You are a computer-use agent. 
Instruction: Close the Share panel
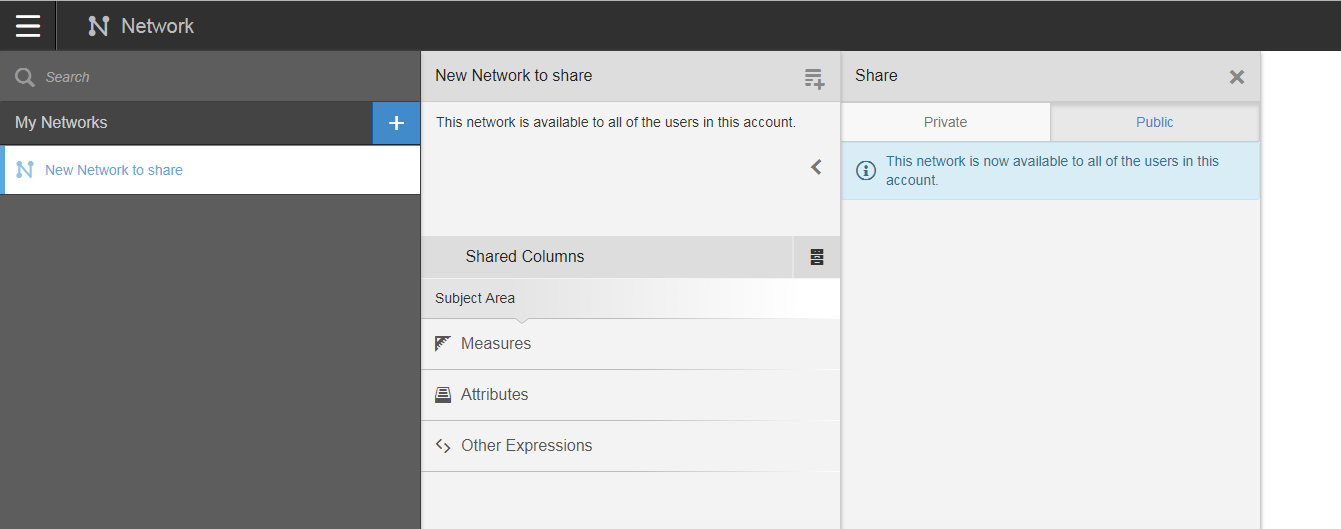tap(1237, 77)
